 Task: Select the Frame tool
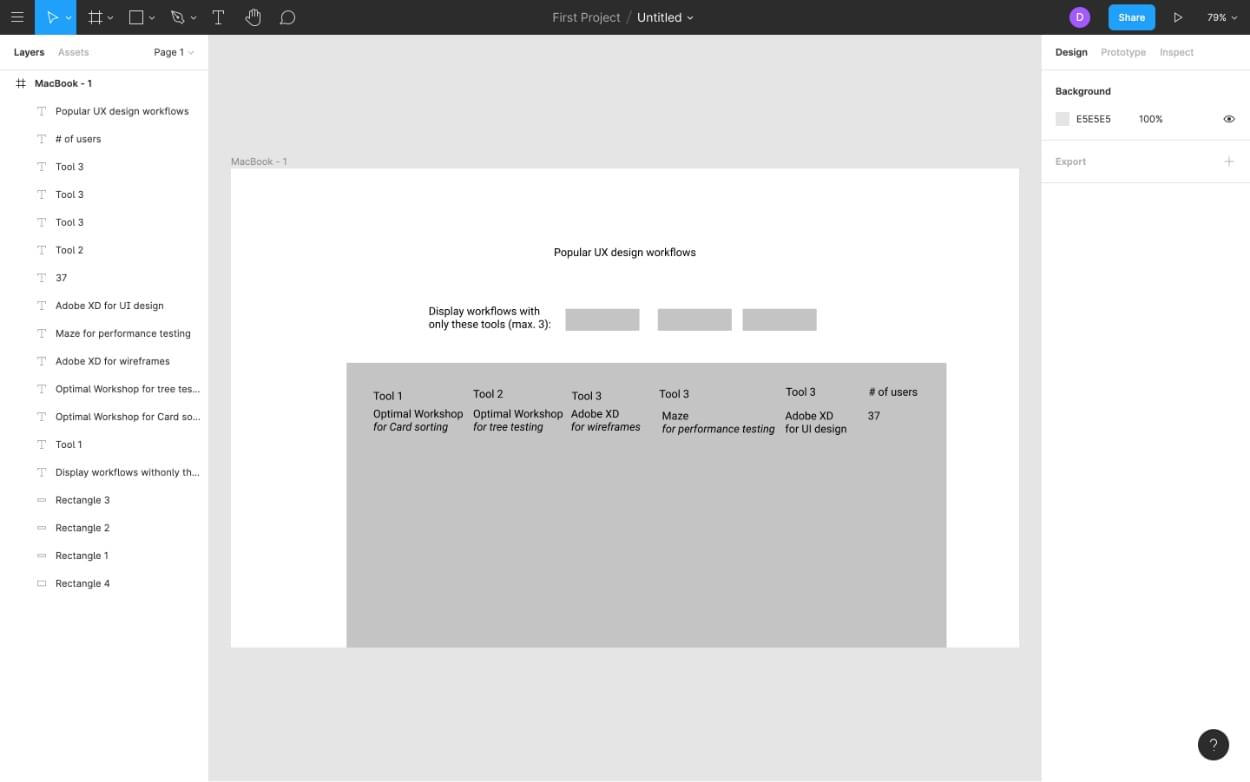(95, 17)
